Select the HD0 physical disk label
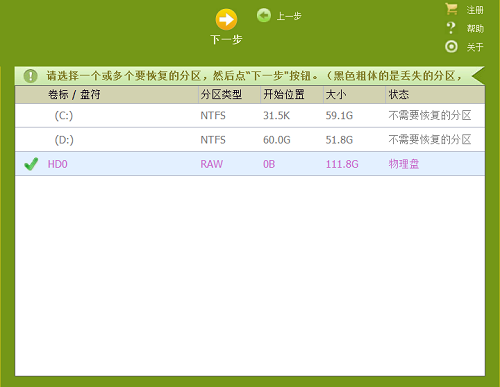 (58, 164)
